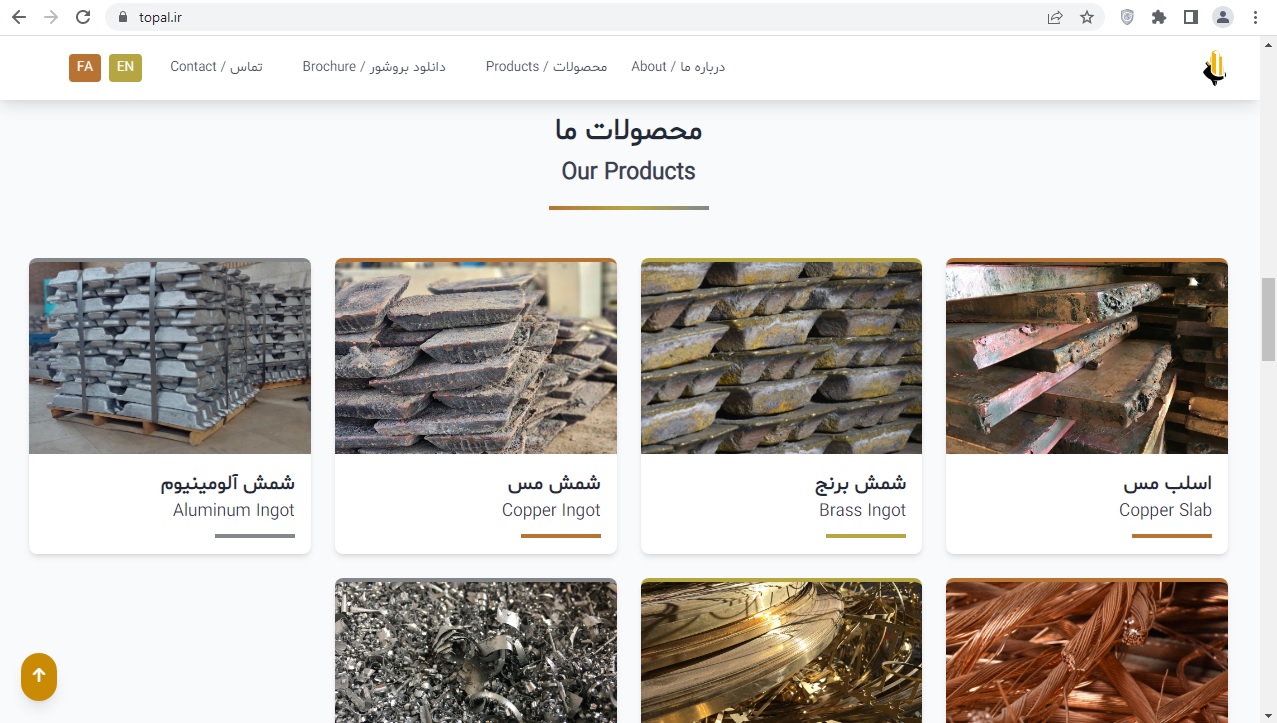Click the Copper Ingot title text
The width and height of the screenshot is (1277, 723).
pyautogui.click(x=551, y=510)
